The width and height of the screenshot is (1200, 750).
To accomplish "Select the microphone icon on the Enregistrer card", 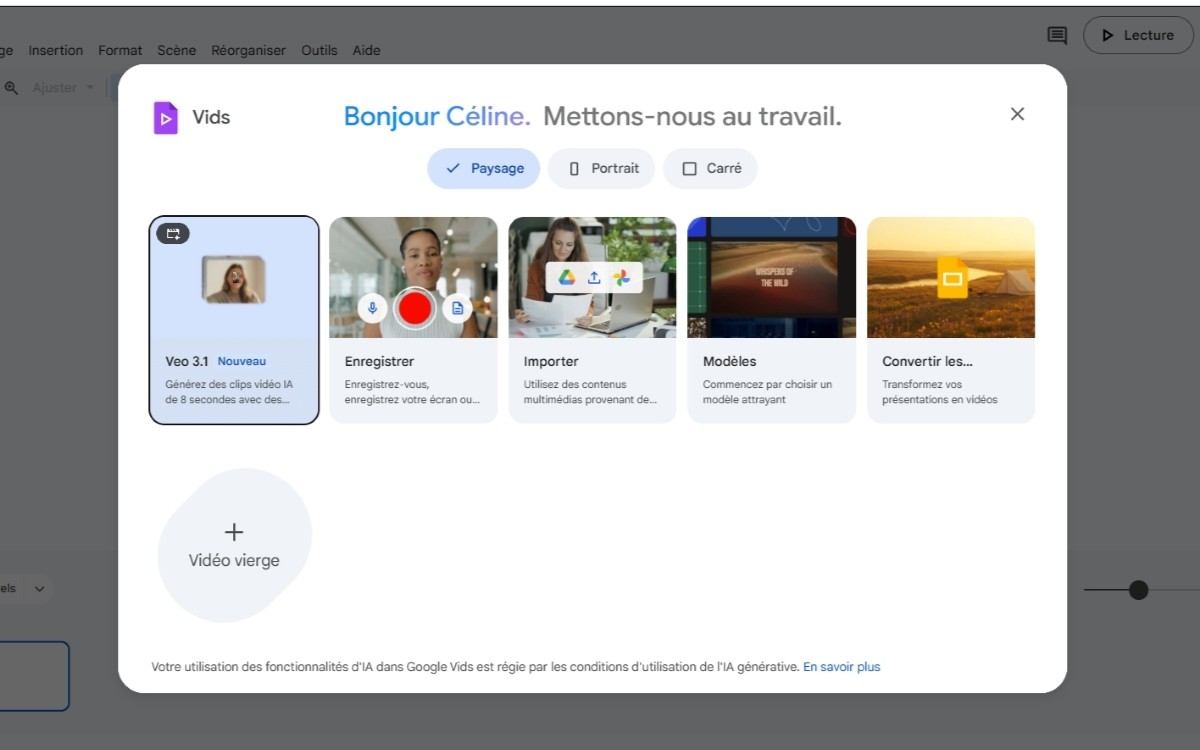I will click(x=372, y=309).
